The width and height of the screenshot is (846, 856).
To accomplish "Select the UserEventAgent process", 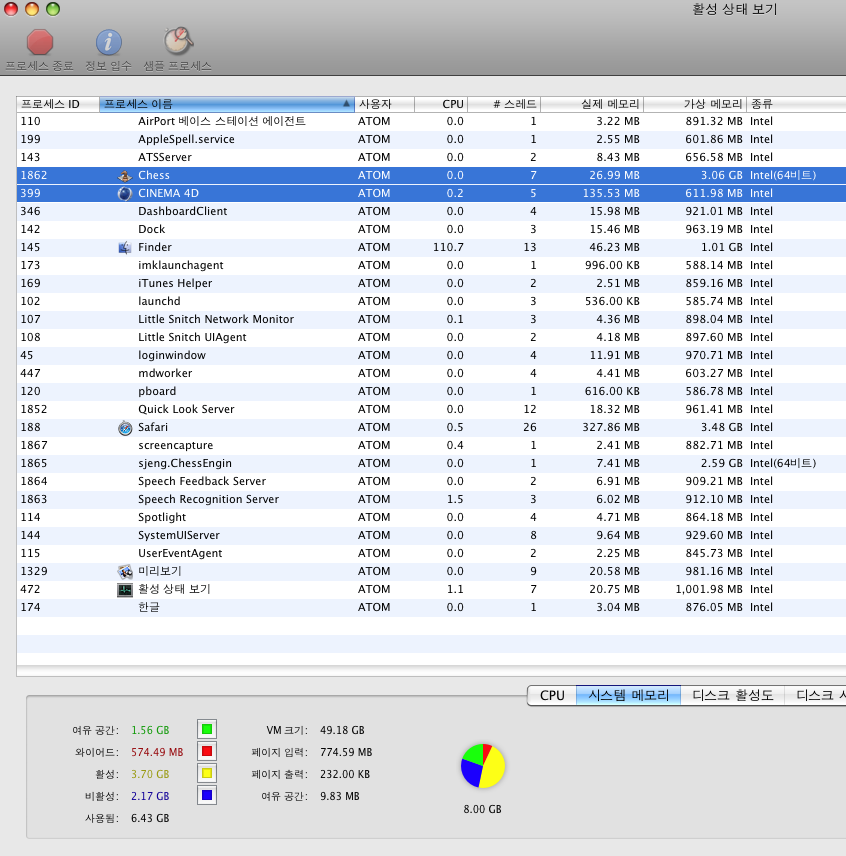I will coord(431,554).
